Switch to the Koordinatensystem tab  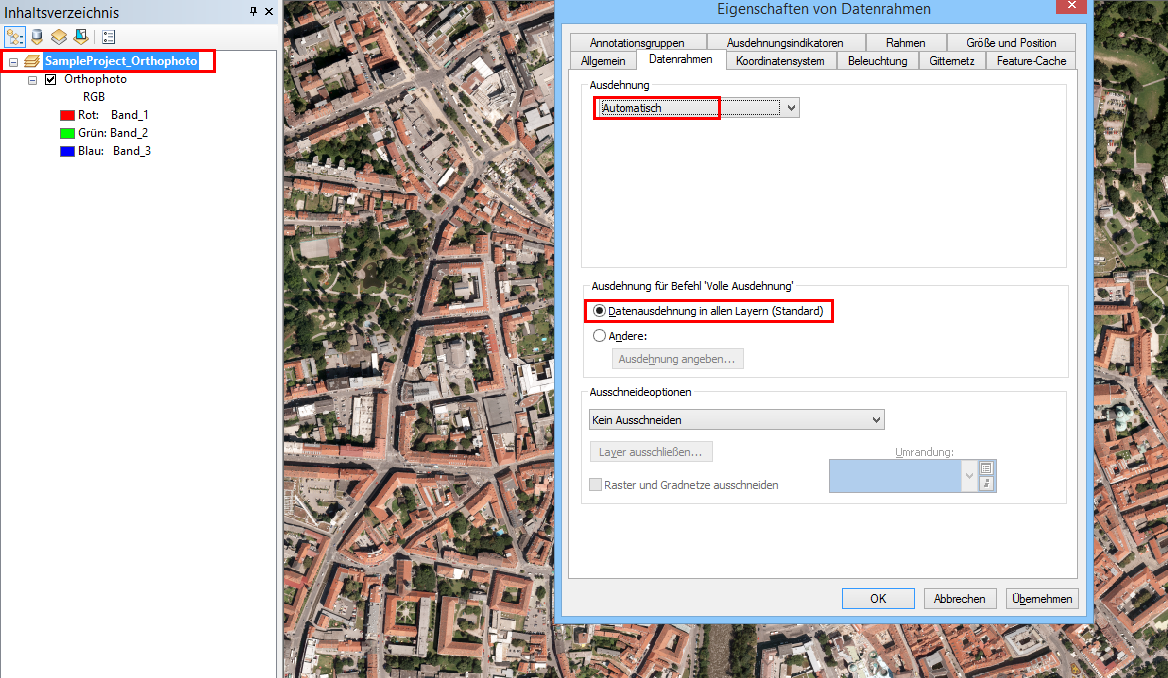782,60
